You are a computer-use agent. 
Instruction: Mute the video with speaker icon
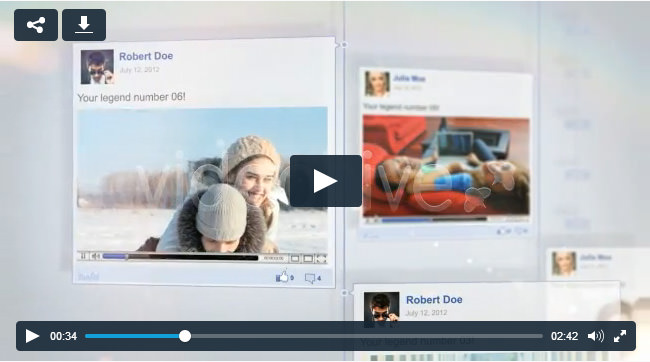pyautogui.click(x=596, y=336)
